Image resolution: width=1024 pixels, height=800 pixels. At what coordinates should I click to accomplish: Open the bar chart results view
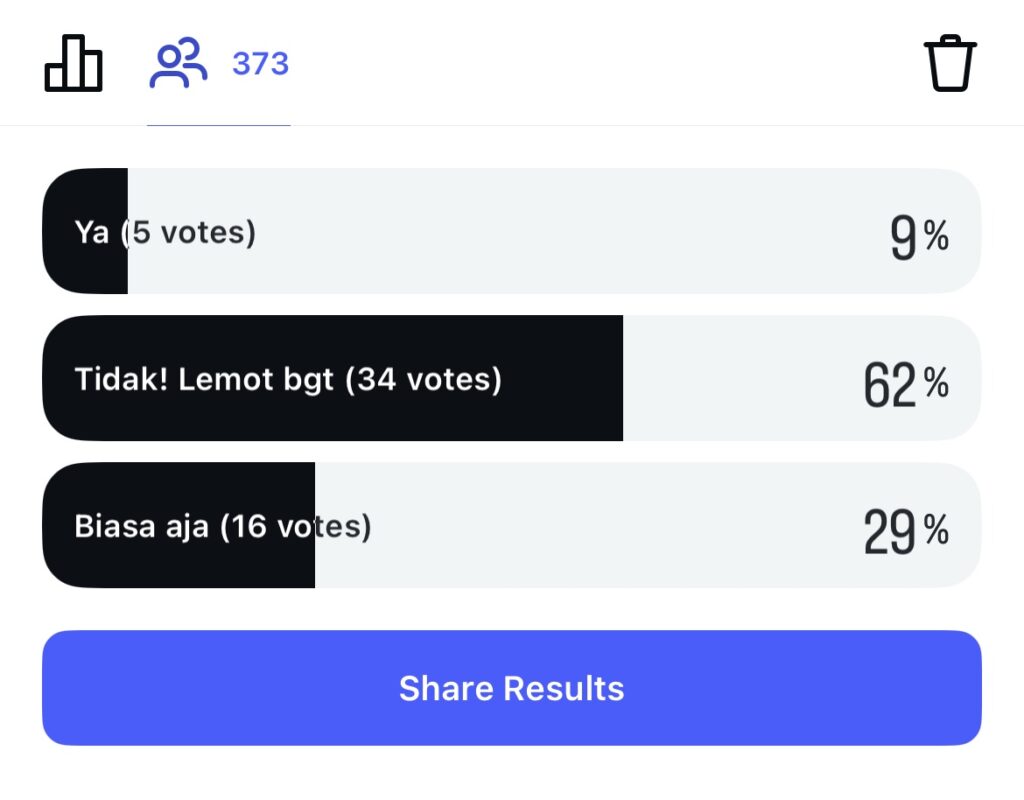coord(73,63)
